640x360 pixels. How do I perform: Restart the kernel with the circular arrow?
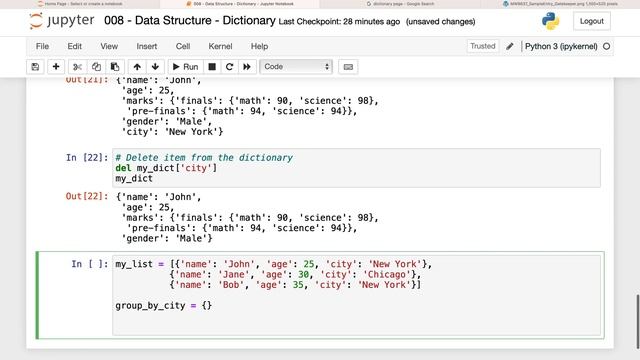tap(229, 67)
